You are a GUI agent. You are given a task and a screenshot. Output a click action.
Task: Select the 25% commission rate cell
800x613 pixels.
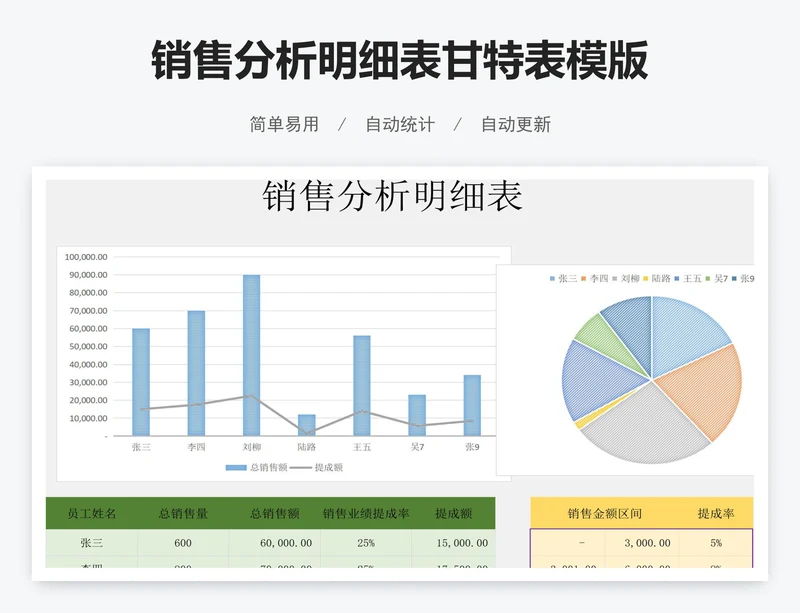coord(366,543)
